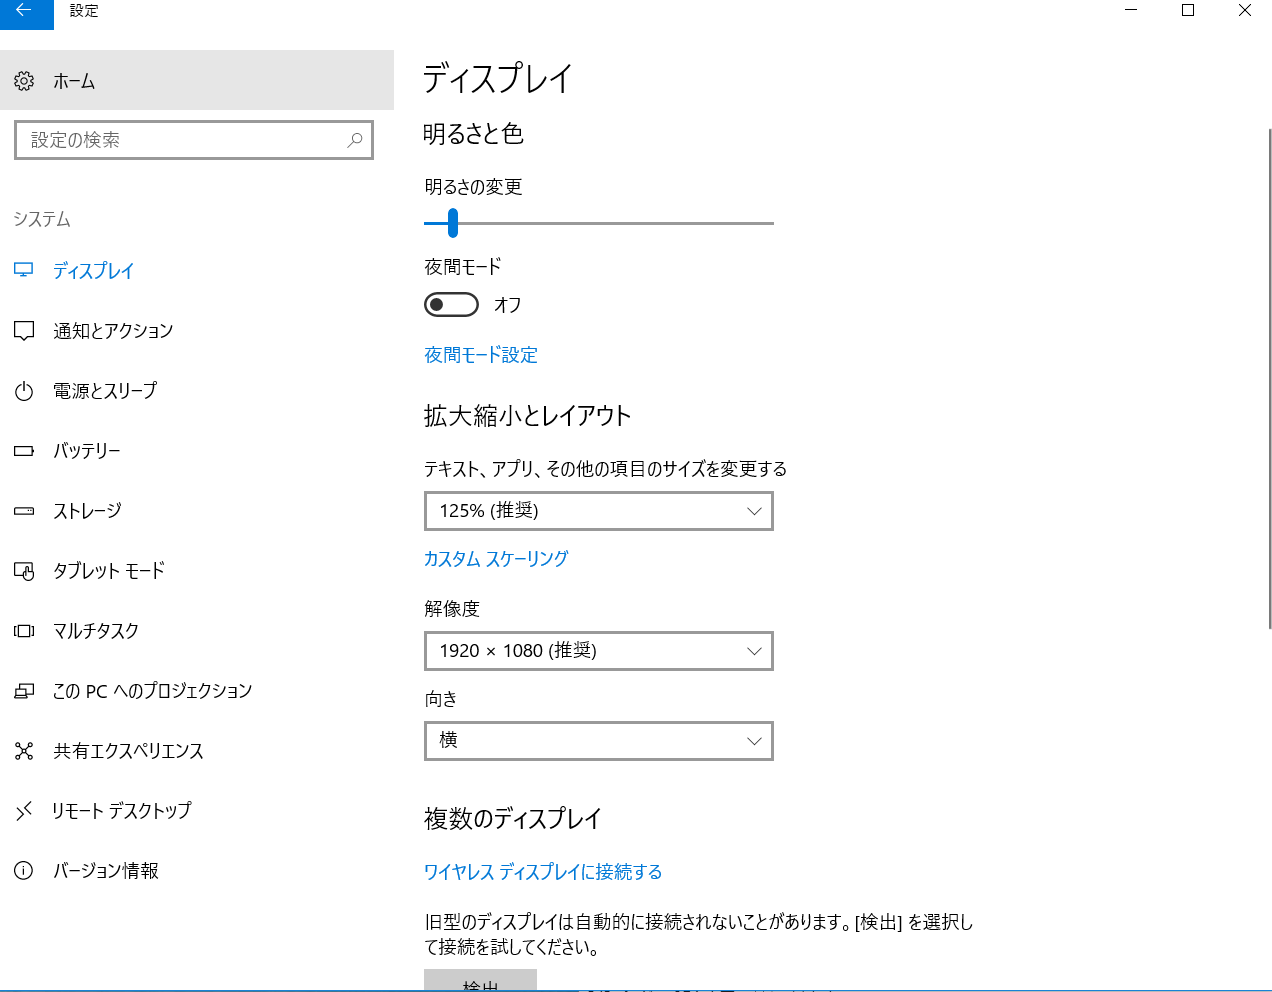The width and height of the screenshot is (1272, 992).
Task: Click ワイヤレス ディスプレイに接続する link
Action: [543, 872]
